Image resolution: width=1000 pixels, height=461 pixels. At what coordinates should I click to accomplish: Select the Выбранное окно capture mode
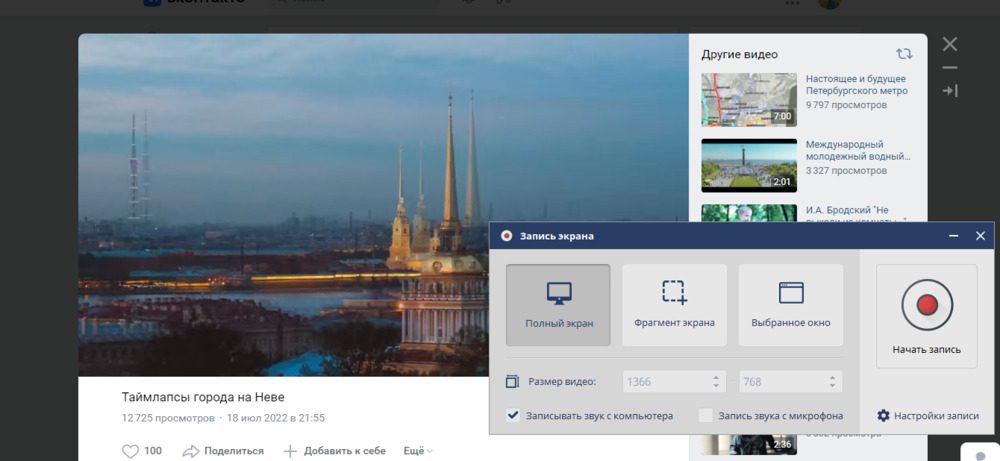(791, 305)
